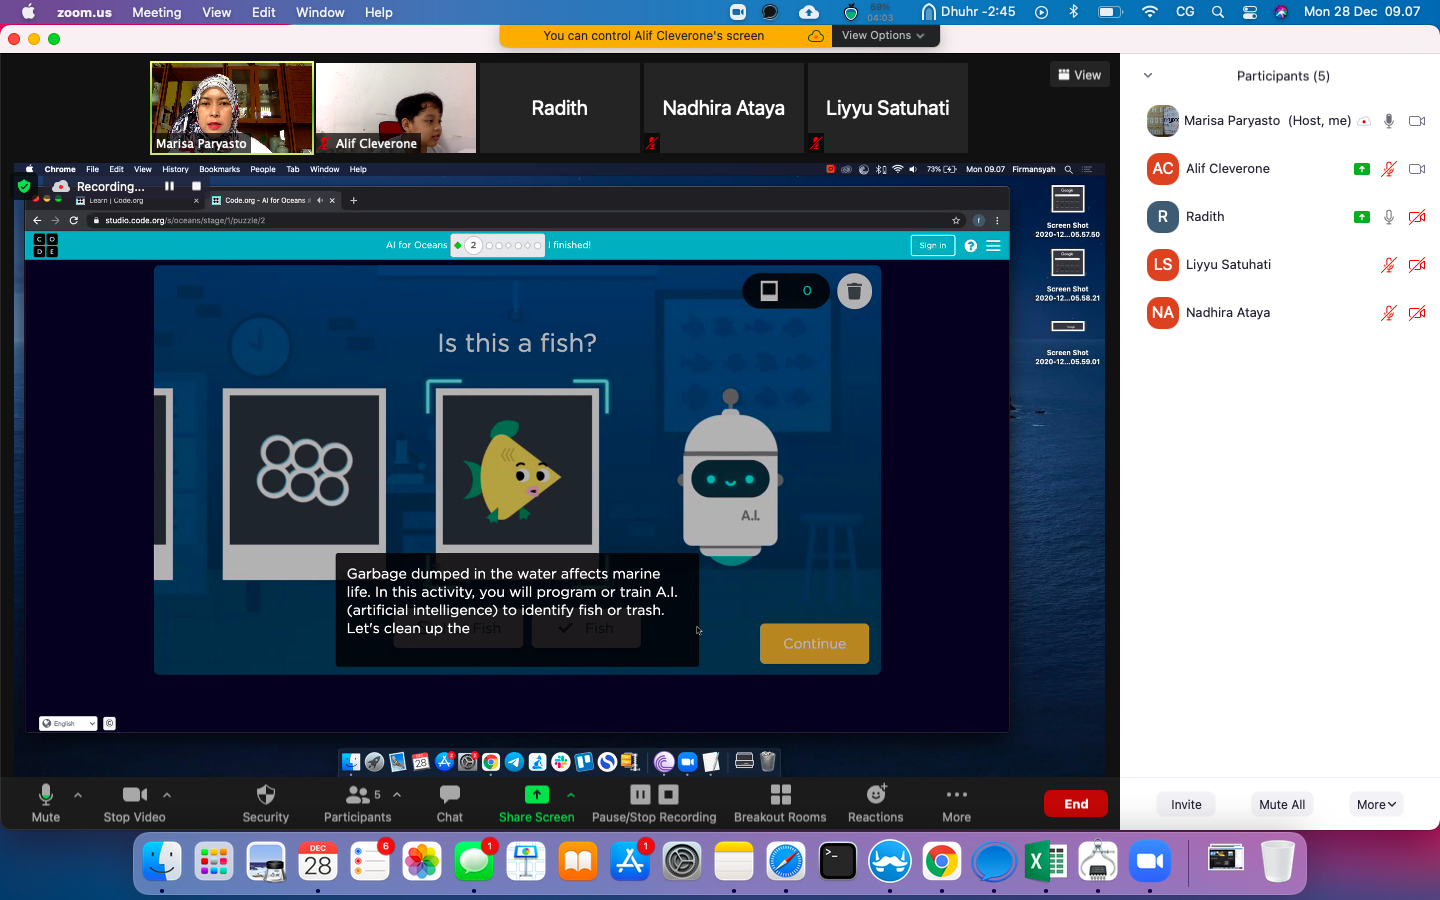The width and height of the screenshot is (1440, 900).
Task: Toggle Alif Cleverone's video in participants list
Action: click(x=1417, y=169)
